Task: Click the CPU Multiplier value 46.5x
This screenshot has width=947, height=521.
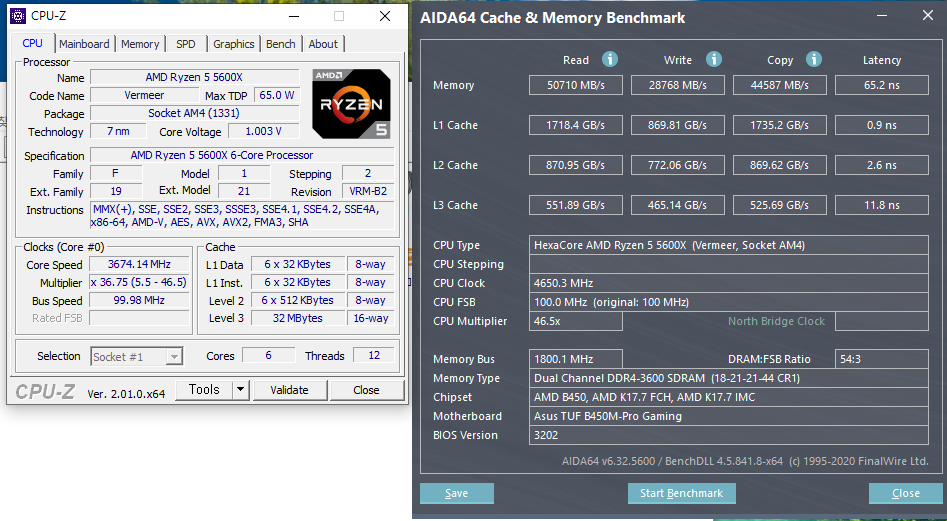Action: 576,321
